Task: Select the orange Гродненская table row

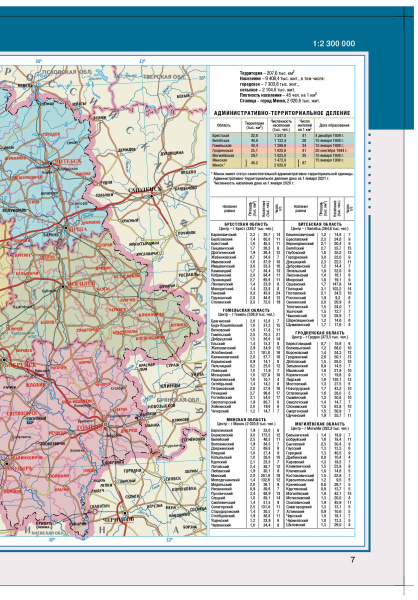Action: pos(282,151)
